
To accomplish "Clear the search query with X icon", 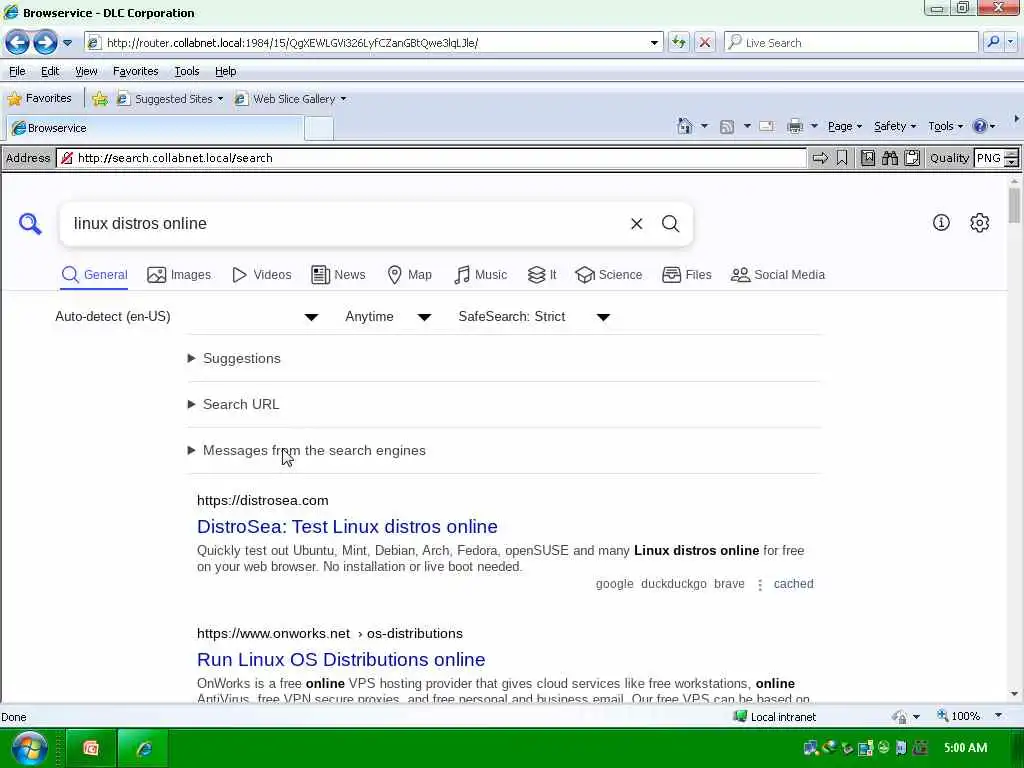I will pyautogui.click(x=637, y=224).
